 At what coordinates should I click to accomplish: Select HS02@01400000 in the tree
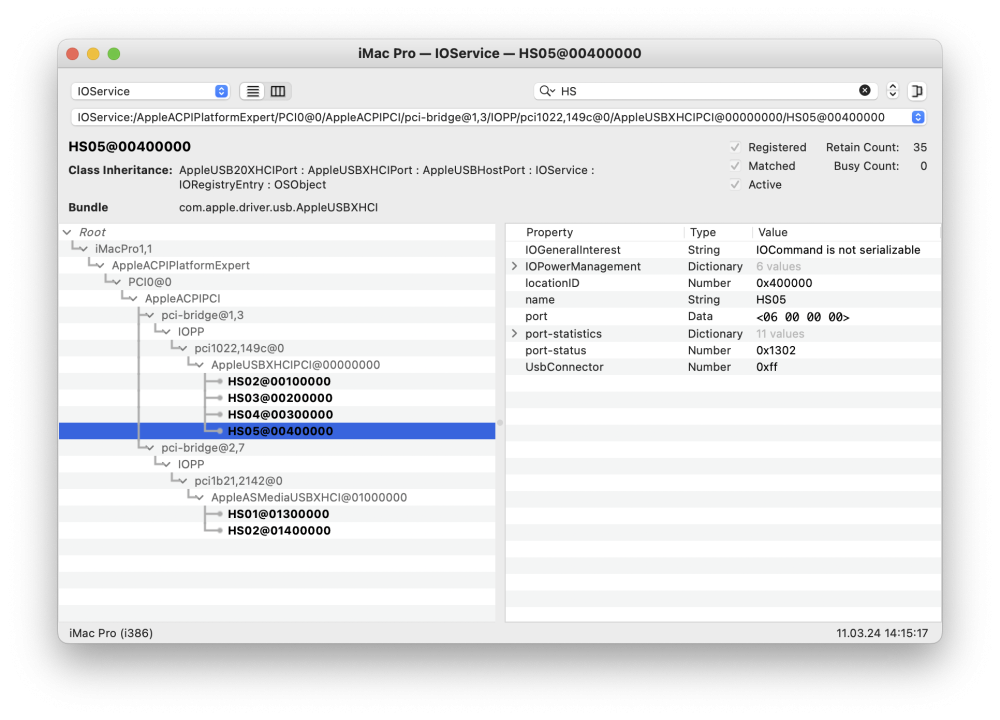[279, 531]
